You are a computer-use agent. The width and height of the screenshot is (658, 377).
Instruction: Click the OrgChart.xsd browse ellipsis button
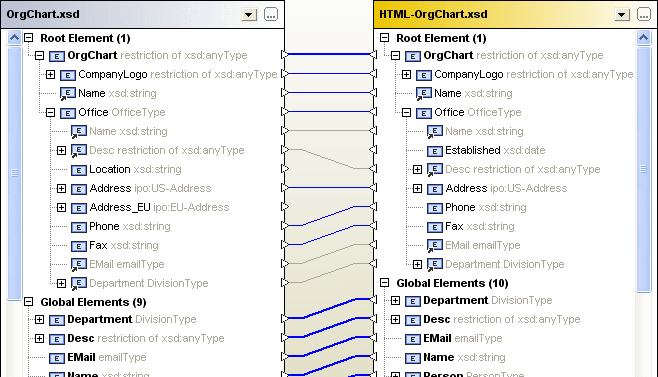tap(271, 15)
